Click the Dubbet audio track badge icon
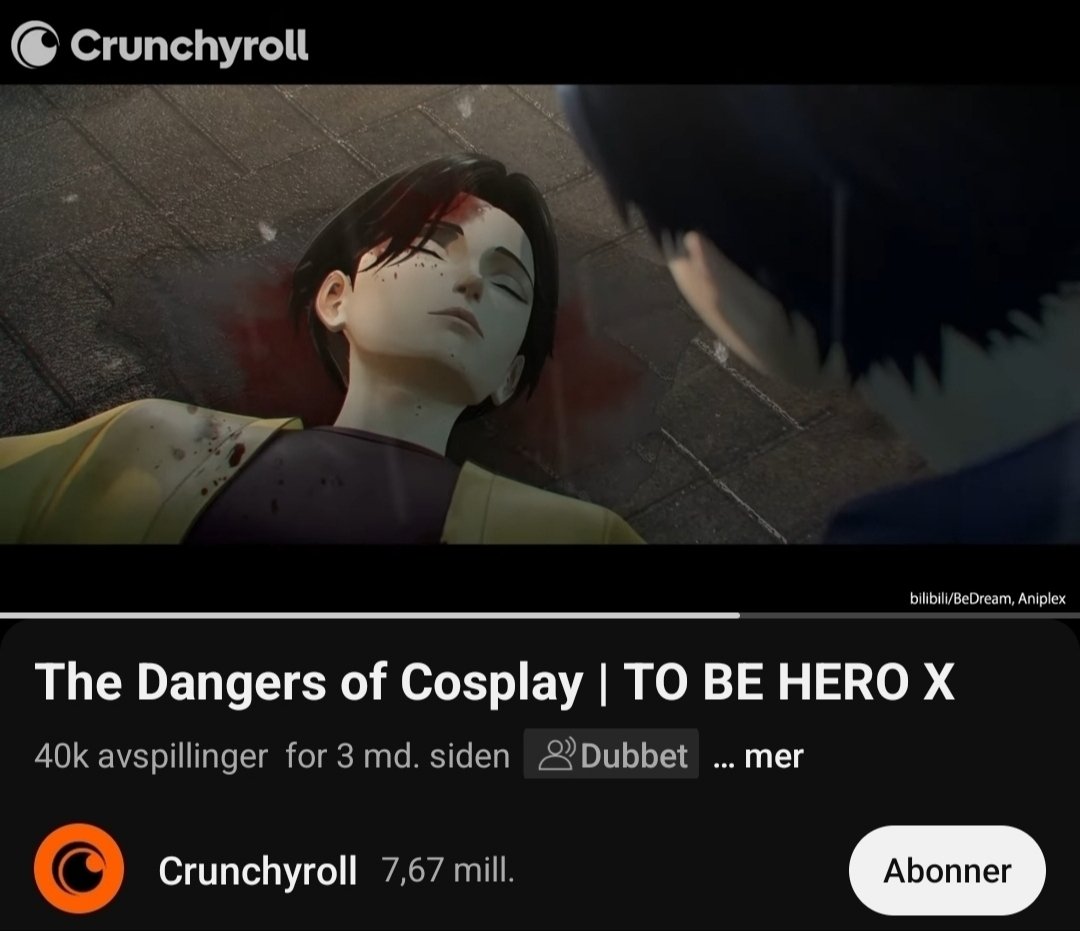 pos(557,755)
